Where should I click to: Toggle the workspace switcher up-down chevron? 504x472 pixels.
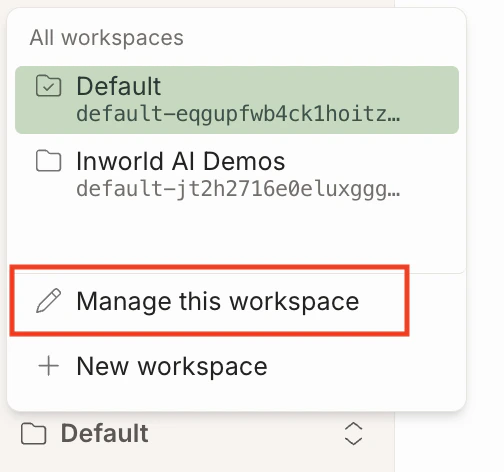click(353, 434)
